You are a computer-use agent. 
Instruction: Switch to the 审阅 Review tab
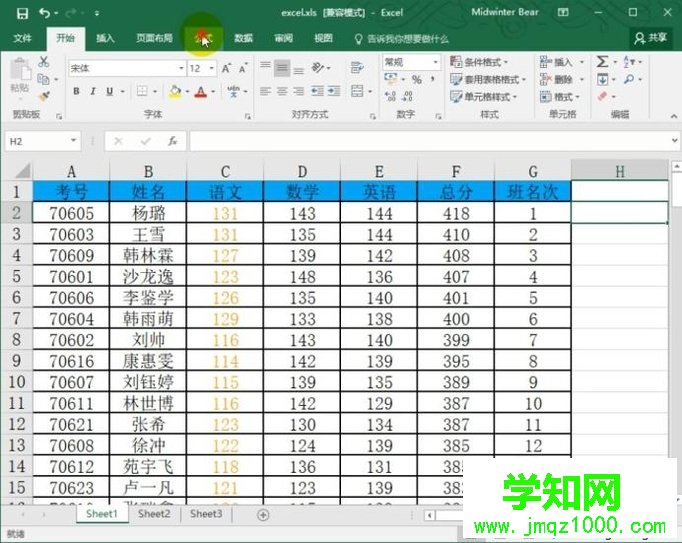point(283,39)
